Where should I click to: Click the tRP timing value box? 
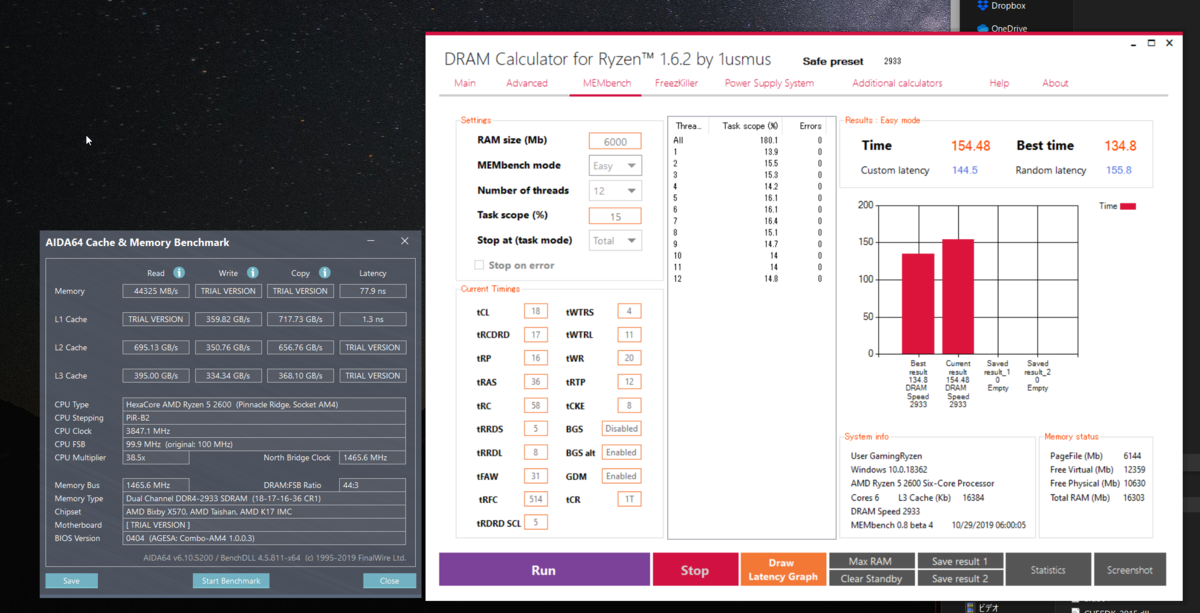536,358
